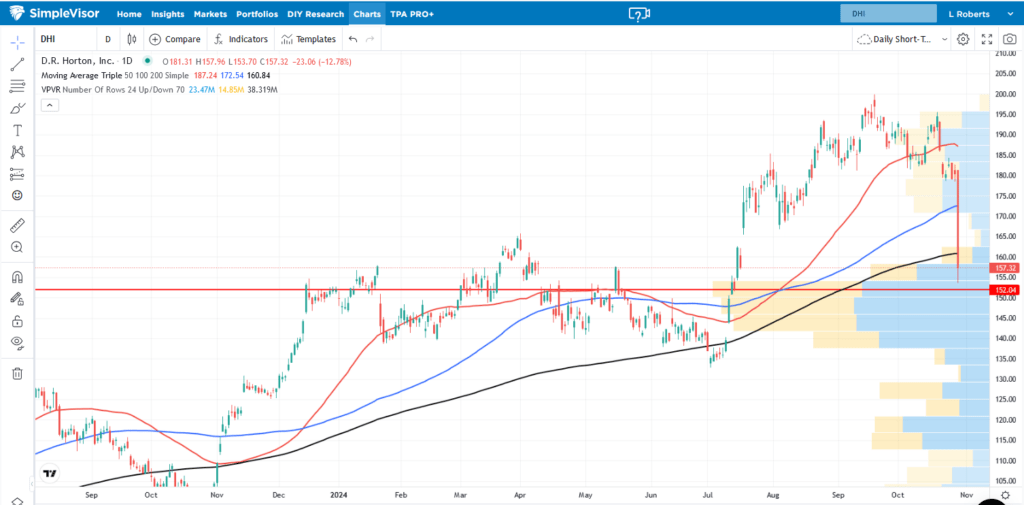Open the Insights tab
The height and width of the screenshot is (505, 1024).
click(167, 14)
